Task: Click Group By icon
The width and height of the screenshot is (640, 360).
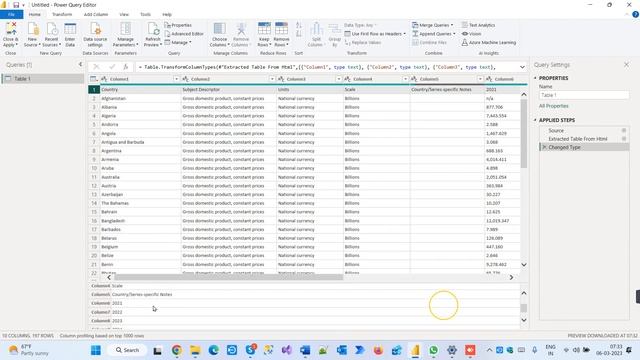Action: [x=335, y=29]
